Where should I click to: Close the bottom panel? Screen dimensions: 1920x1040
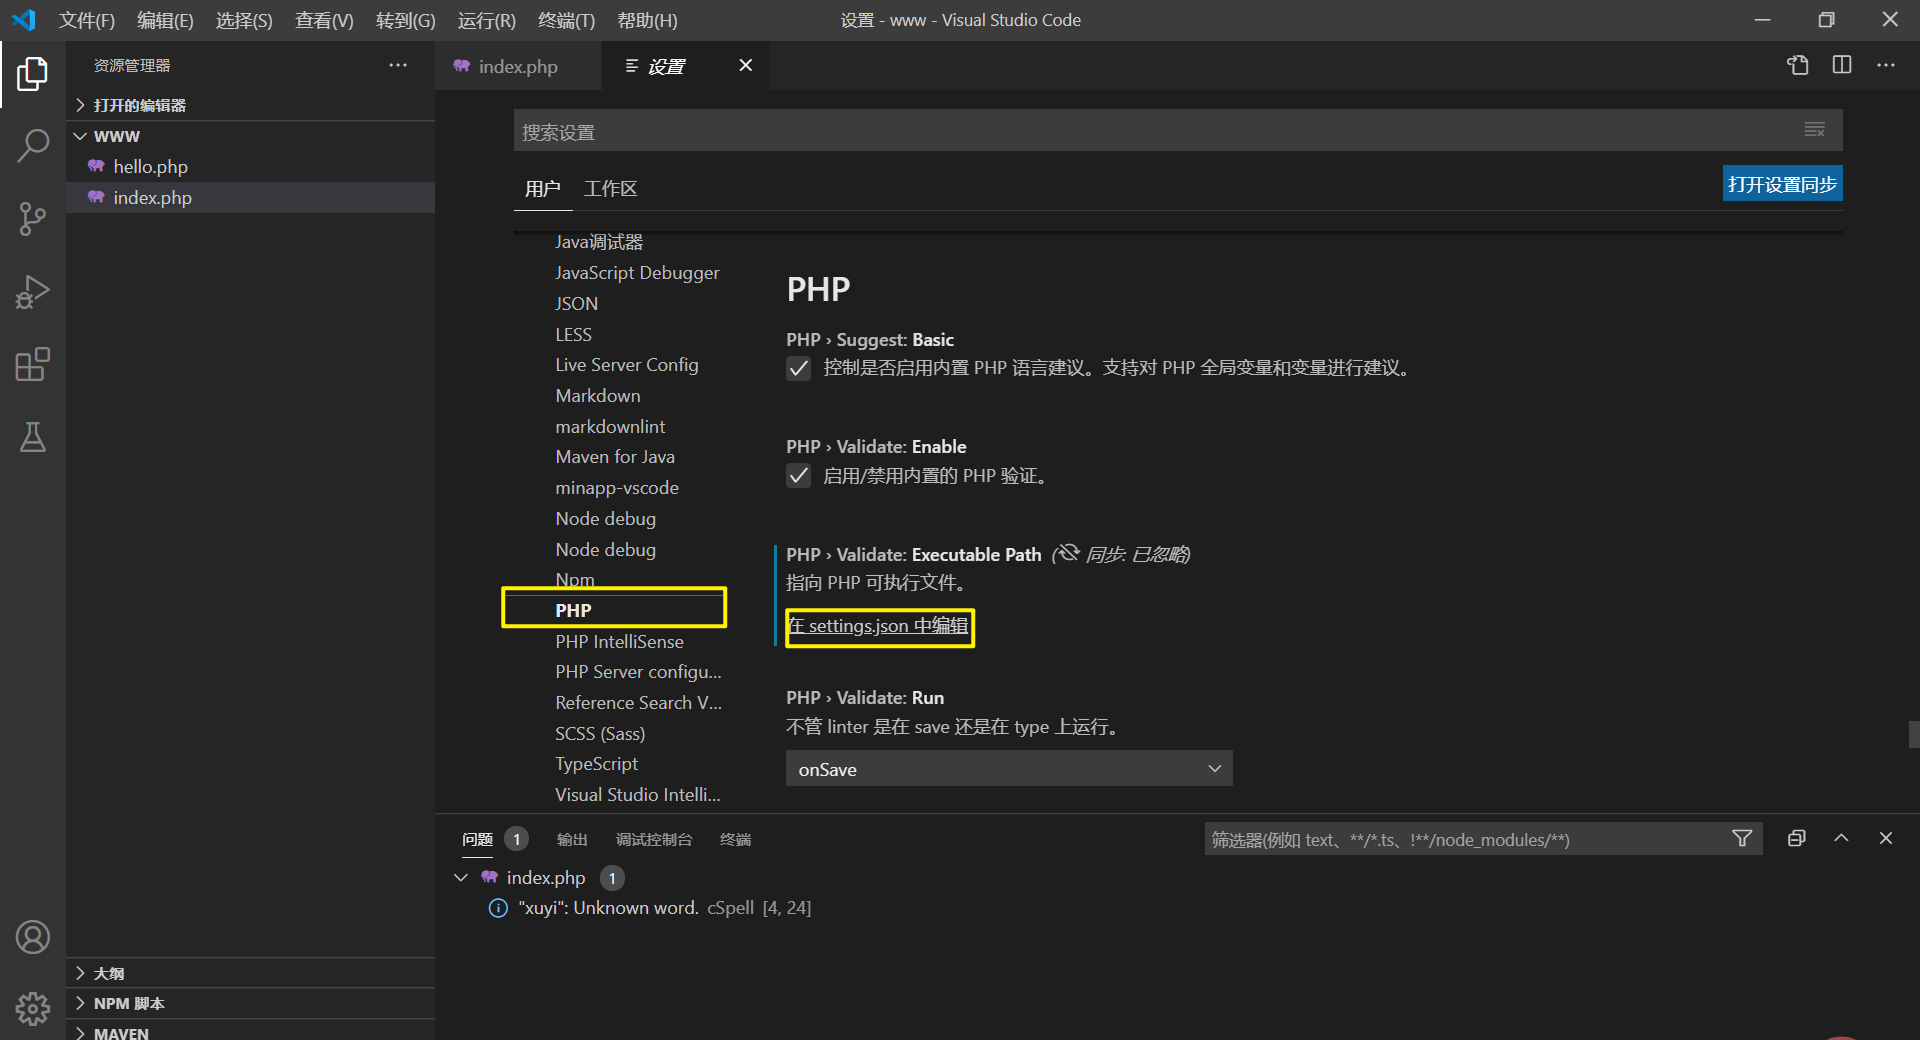click(1886, 839)
